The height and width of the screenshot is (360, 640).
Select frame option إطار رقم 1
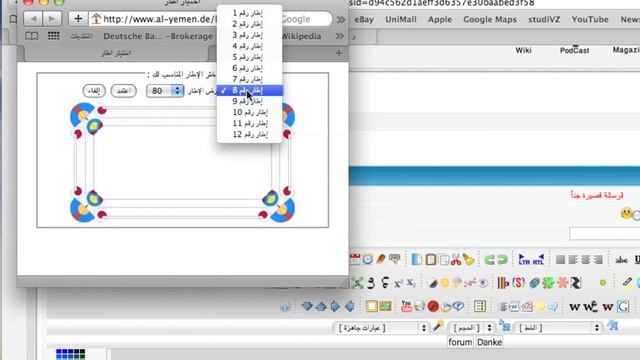coord(249,13)
